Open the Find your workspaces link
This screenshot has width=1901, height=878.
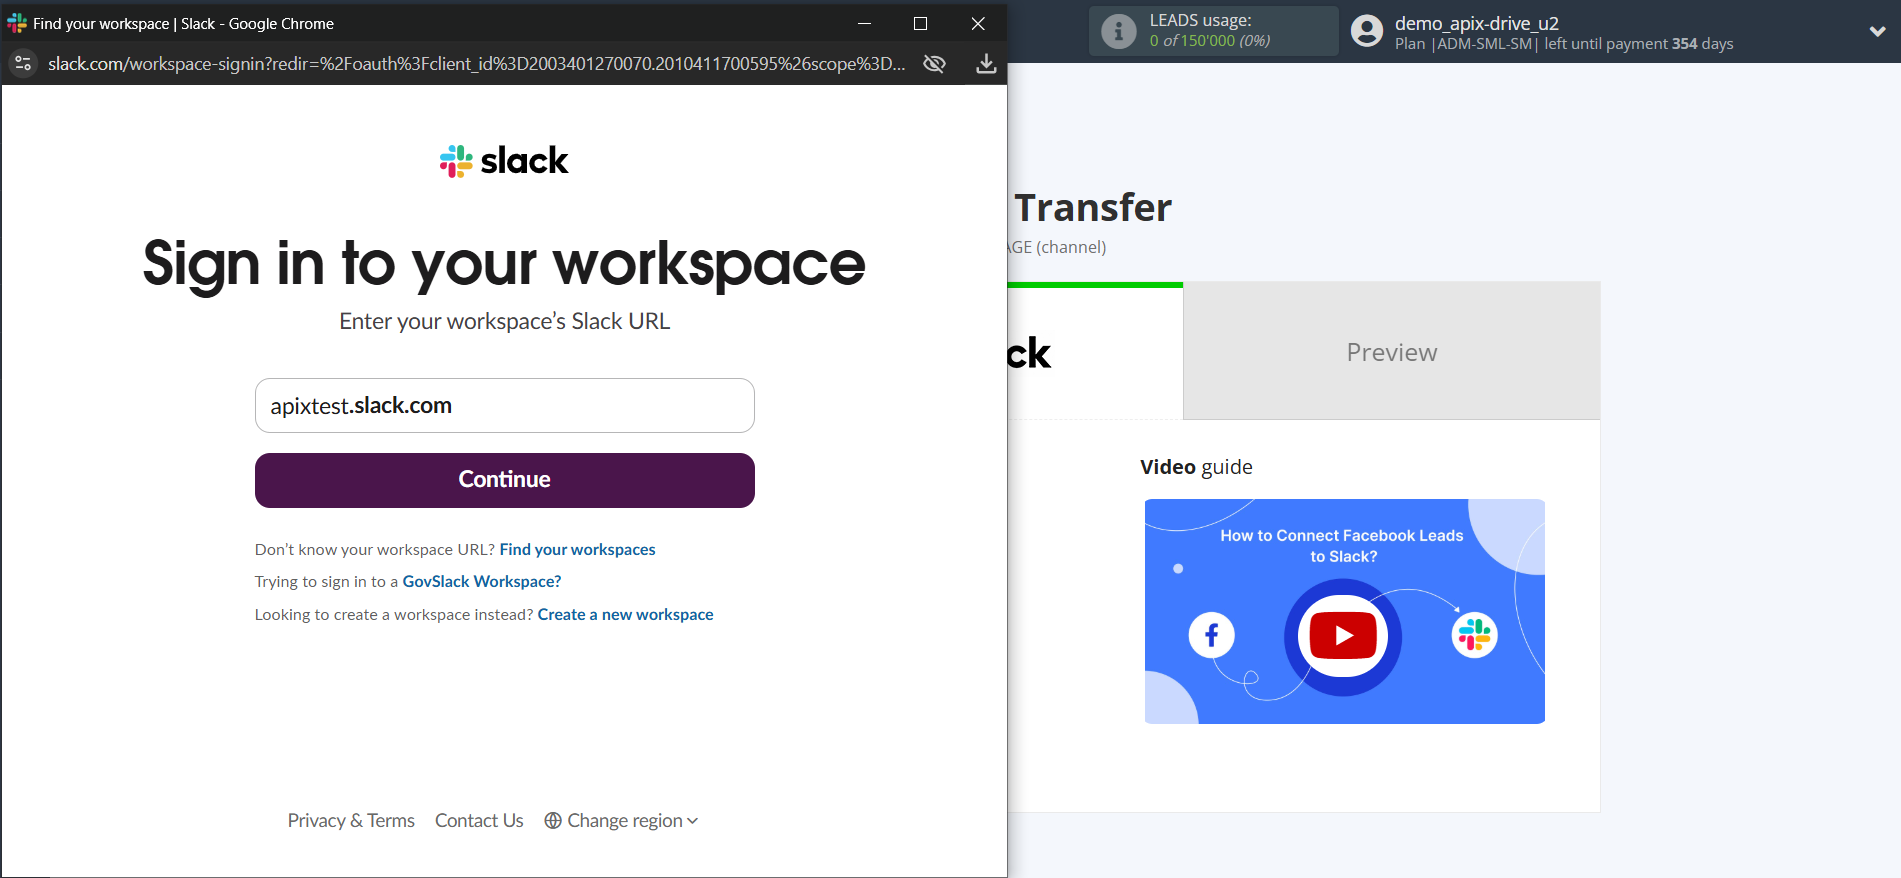[x=577, y=550]
